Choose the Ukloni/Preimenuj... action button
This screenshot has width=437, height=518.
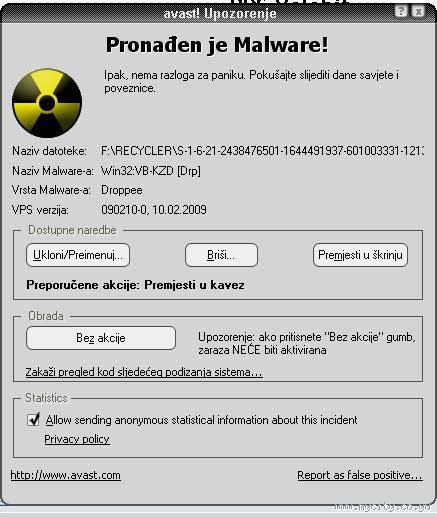(78, 255)
